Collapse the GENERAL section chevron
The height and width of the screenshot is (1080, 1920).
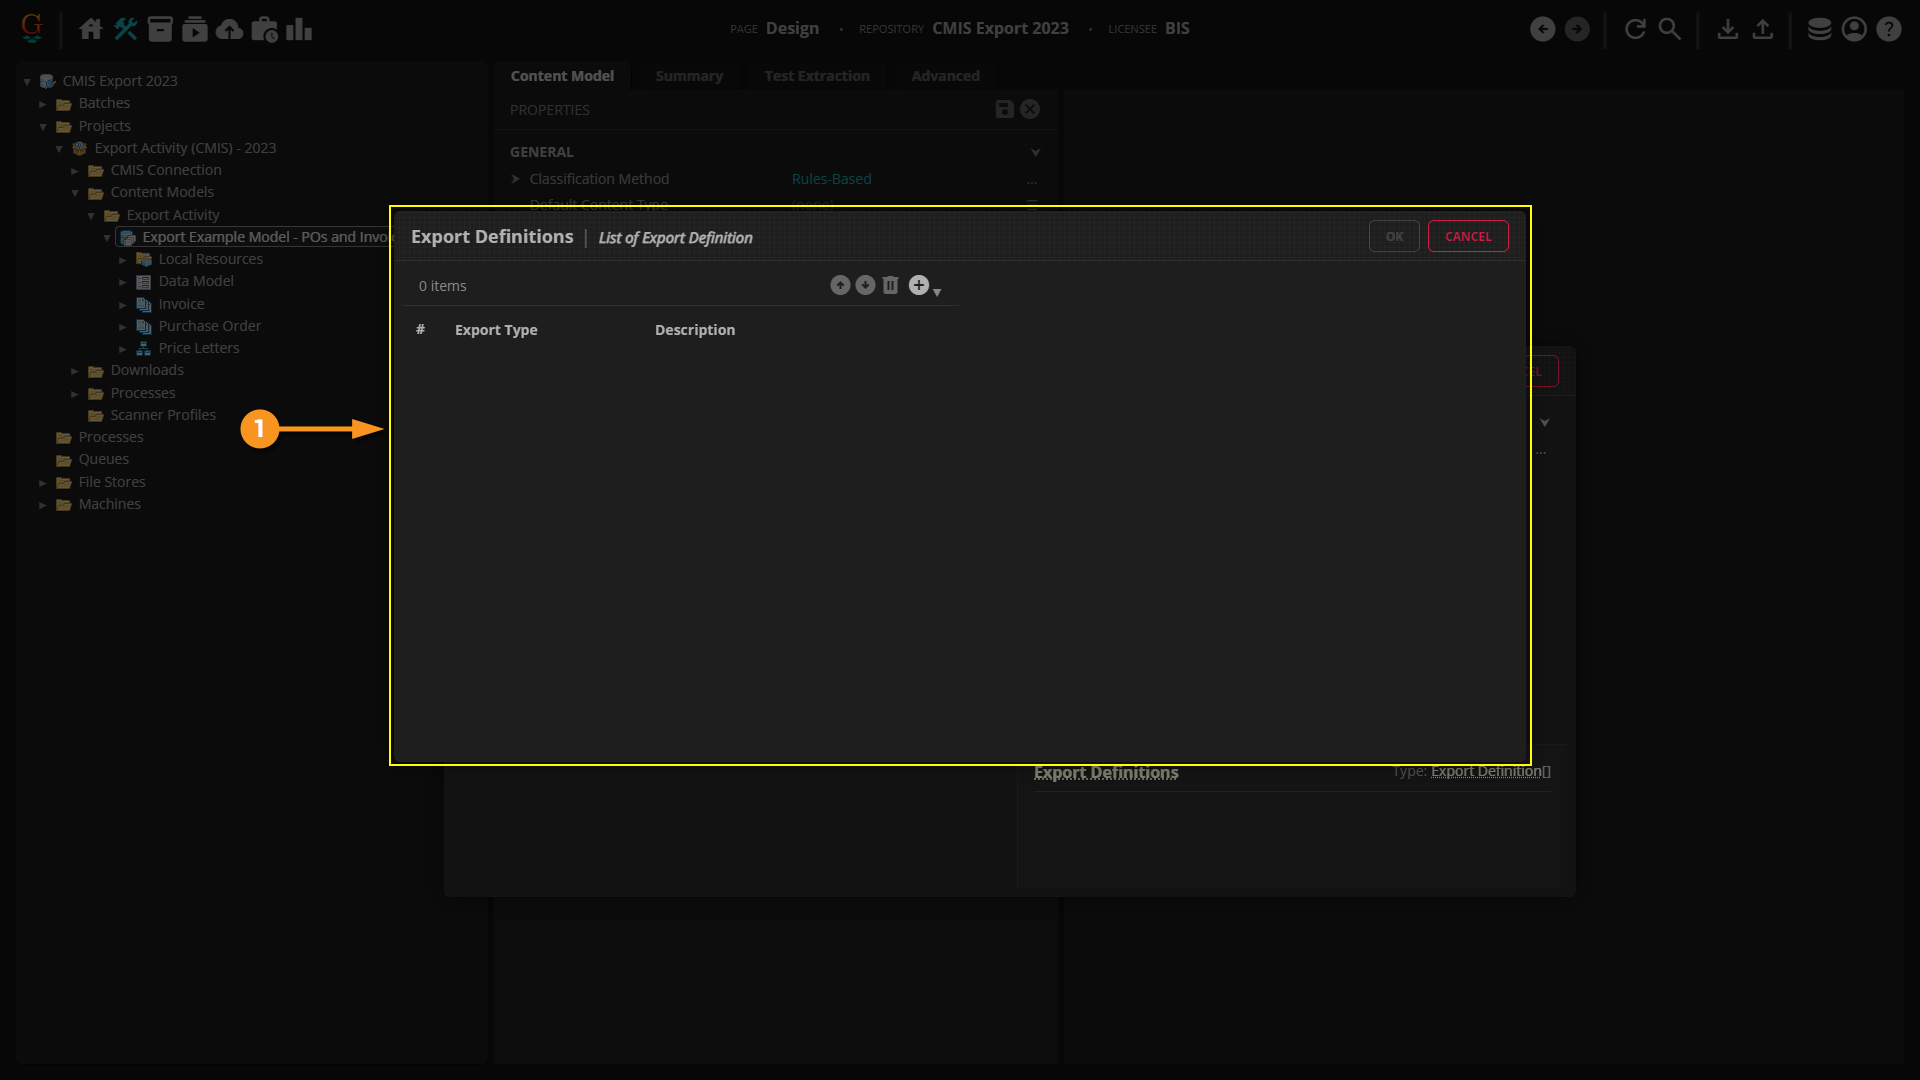point(1035,152)
